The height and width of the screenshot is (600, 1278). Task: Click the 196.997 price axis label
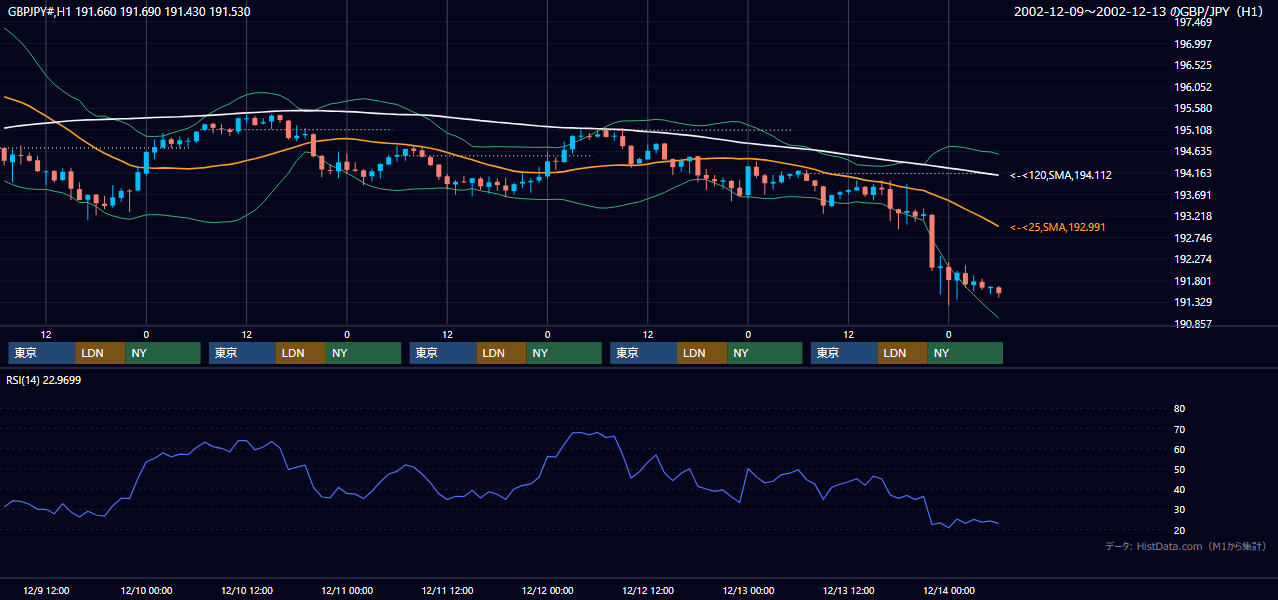pyautogui.click(x=1193, y=44)
